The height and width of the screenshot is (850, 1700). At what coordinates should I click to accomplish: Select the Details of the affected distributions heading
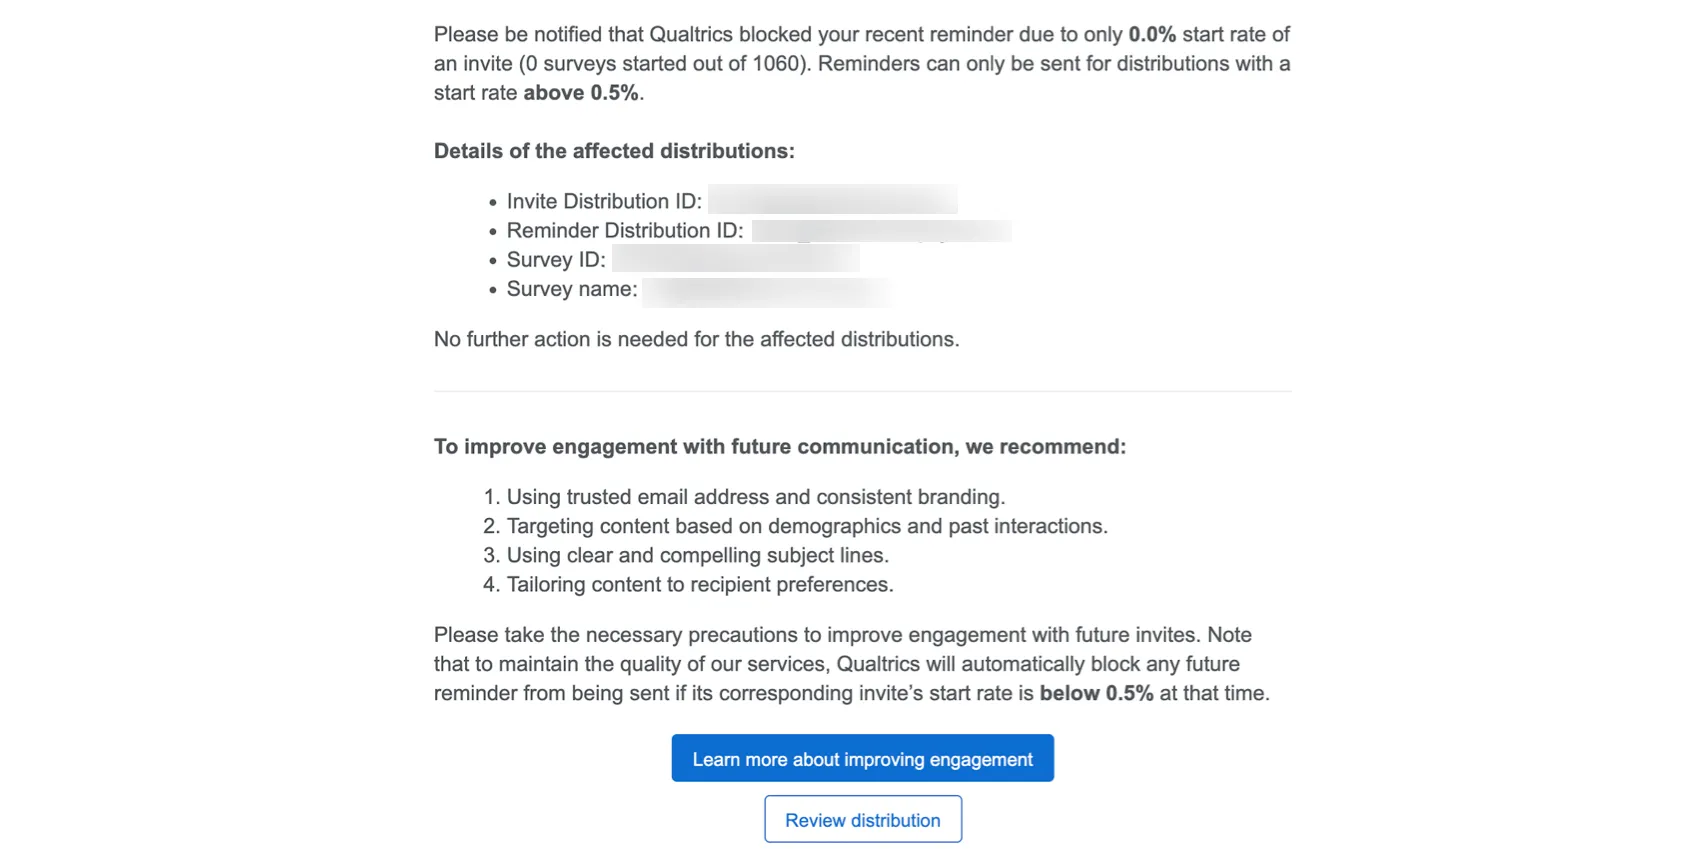(x=613, y=151)
